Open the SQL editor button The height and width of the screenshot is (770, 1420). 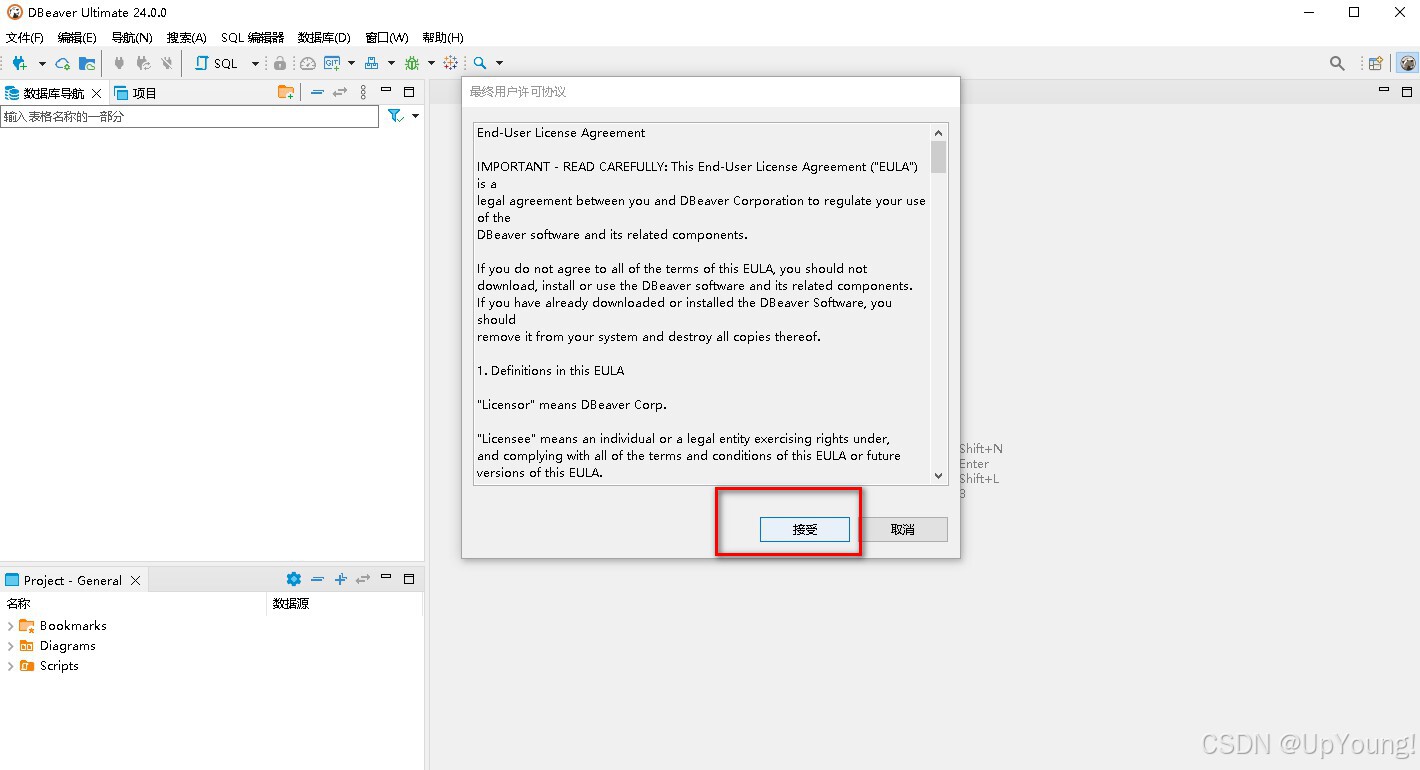point(216,63)
